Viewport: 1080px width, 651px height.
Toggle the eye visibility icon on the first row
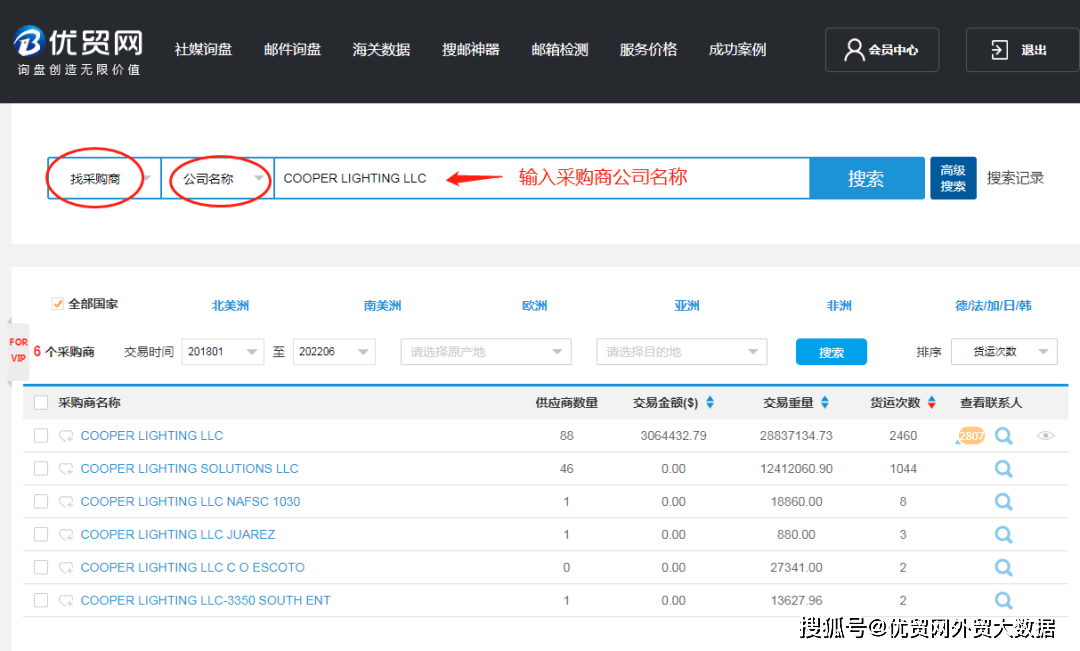(x=1046, y=435)
